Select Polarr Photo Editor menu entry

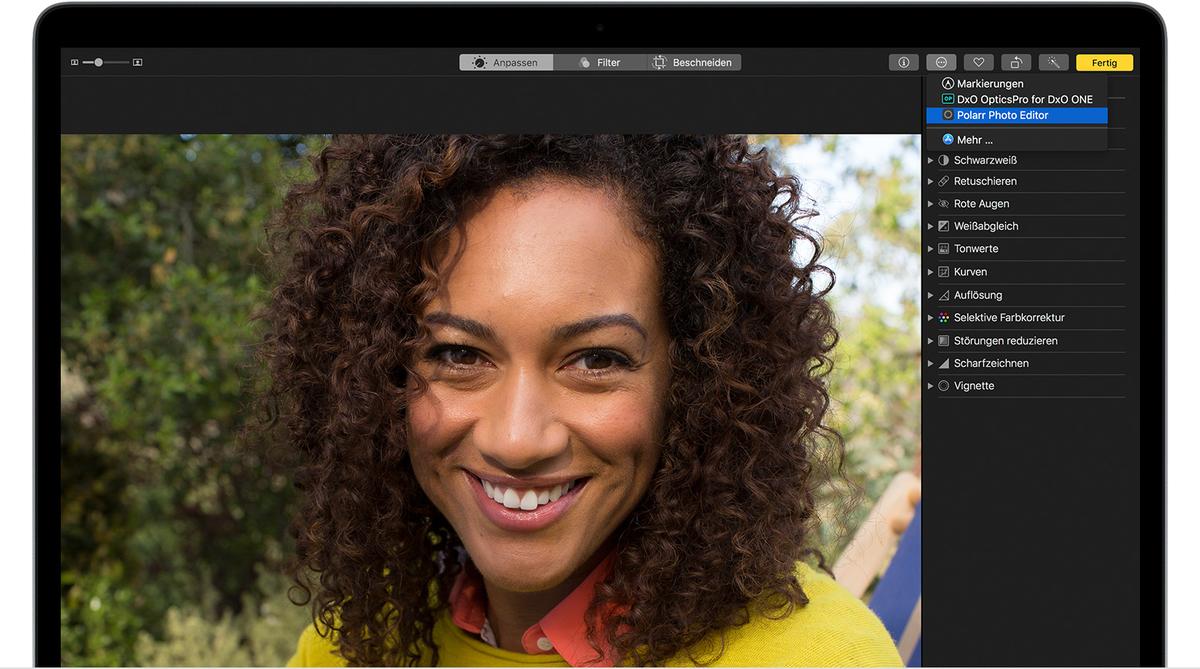1017,115
